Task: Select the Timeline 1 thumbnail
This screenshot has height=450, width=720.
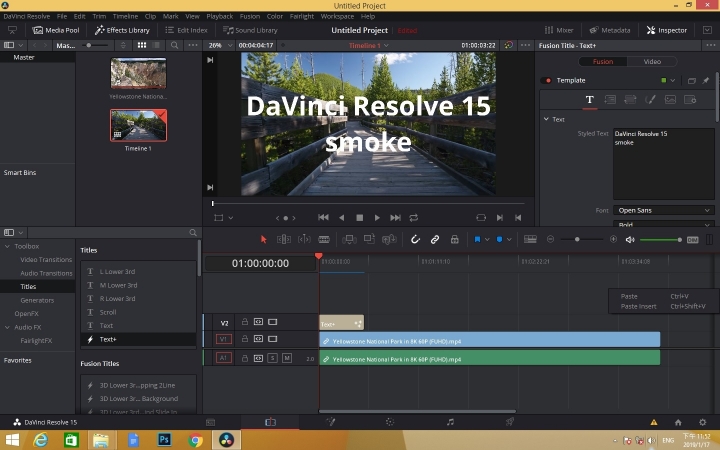Action: [x=138, y=125]
